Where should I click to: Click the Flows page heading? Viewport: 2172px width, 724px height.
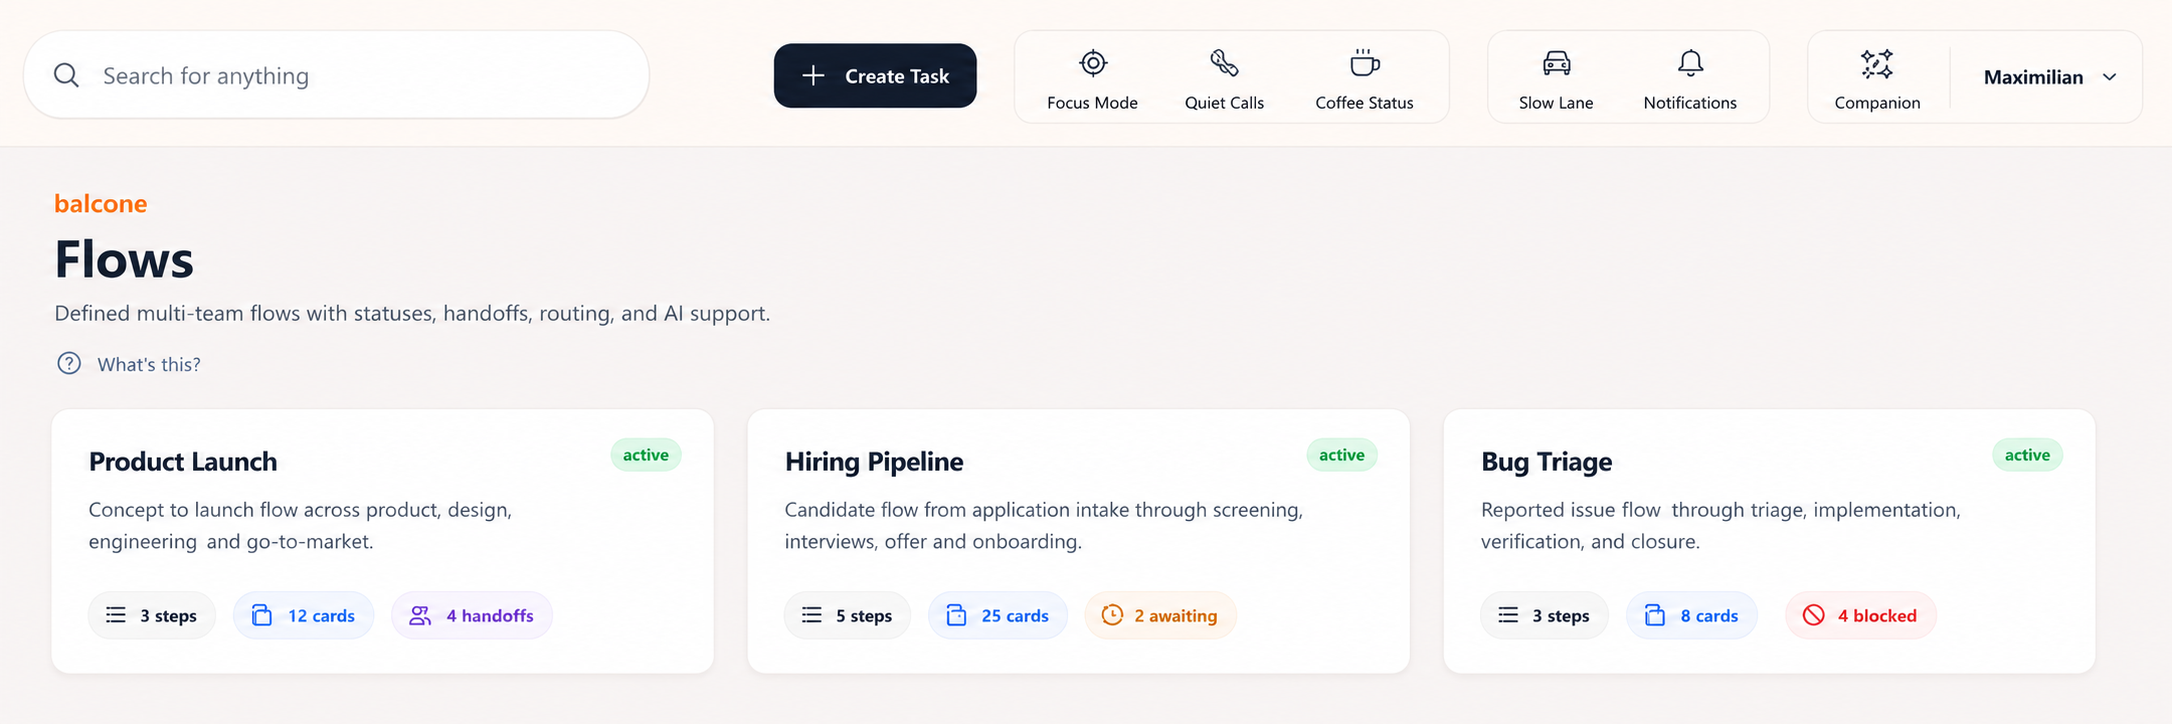(124, 259)
